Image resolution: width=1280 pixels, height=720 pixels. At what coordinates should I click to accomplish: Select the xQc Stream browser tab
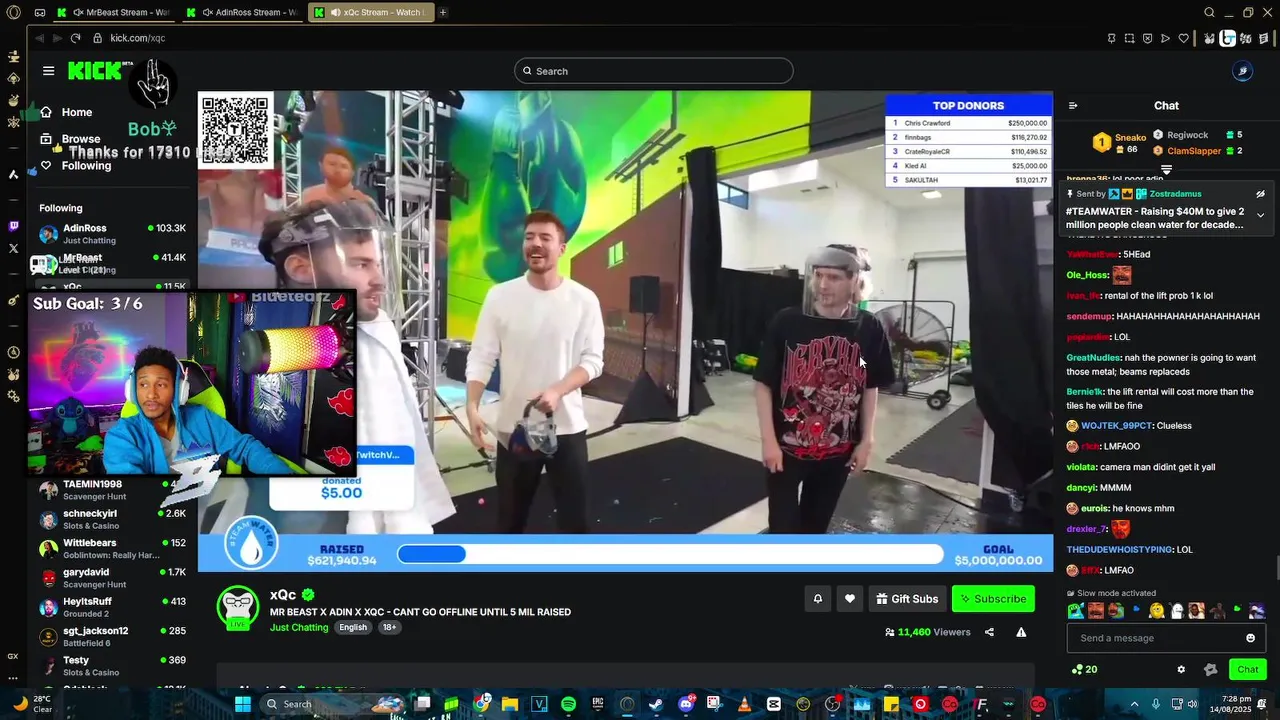tap(370, 12)
